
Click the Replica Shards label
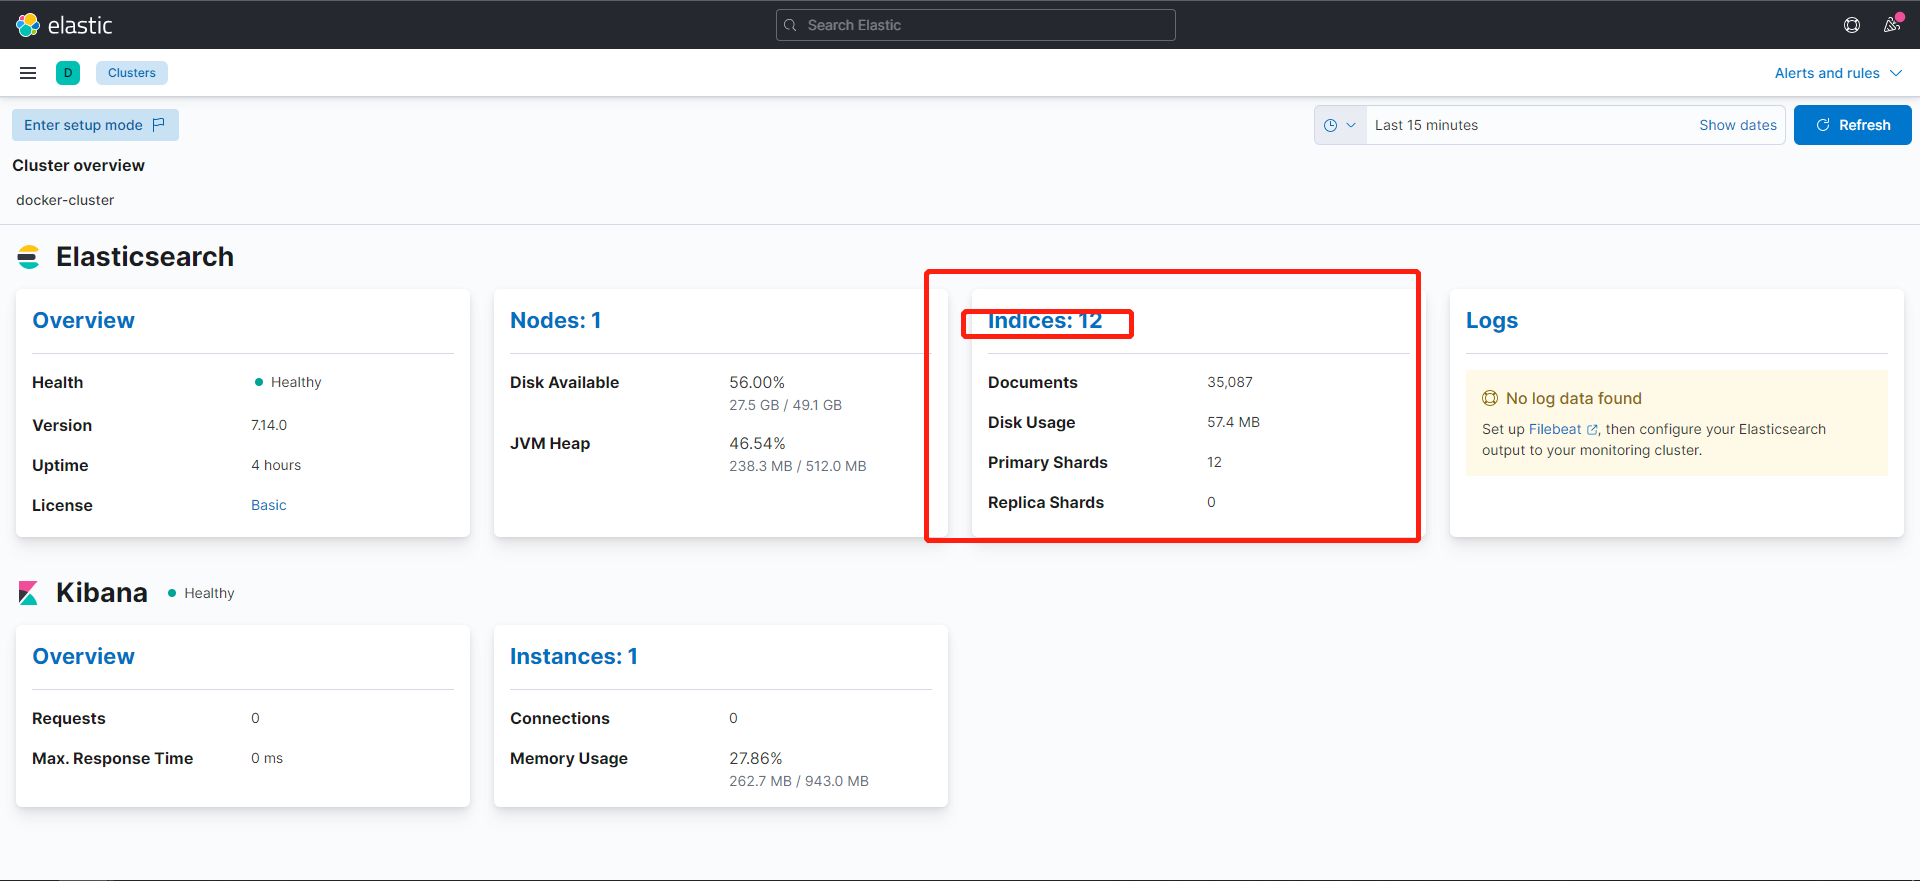[1045, 502]
